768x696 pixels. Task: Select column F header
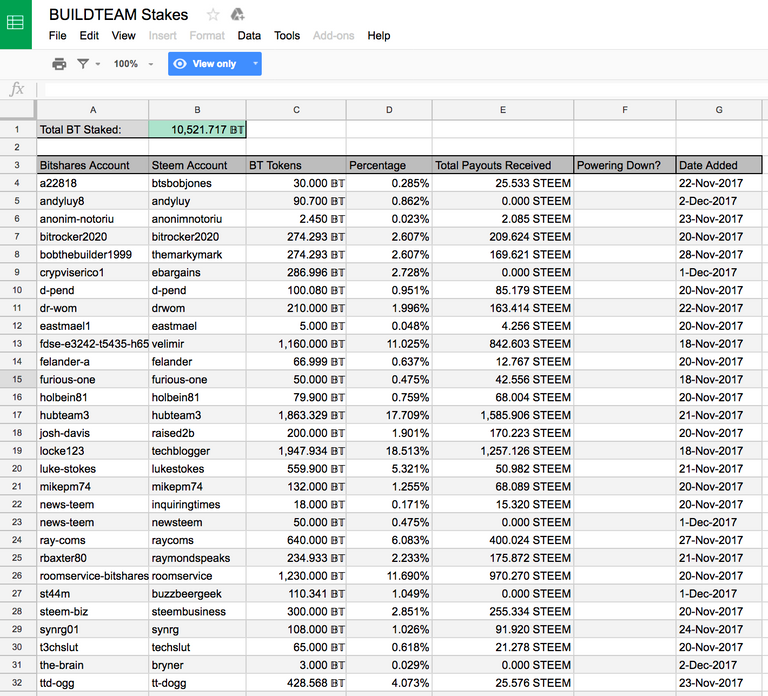625,110
